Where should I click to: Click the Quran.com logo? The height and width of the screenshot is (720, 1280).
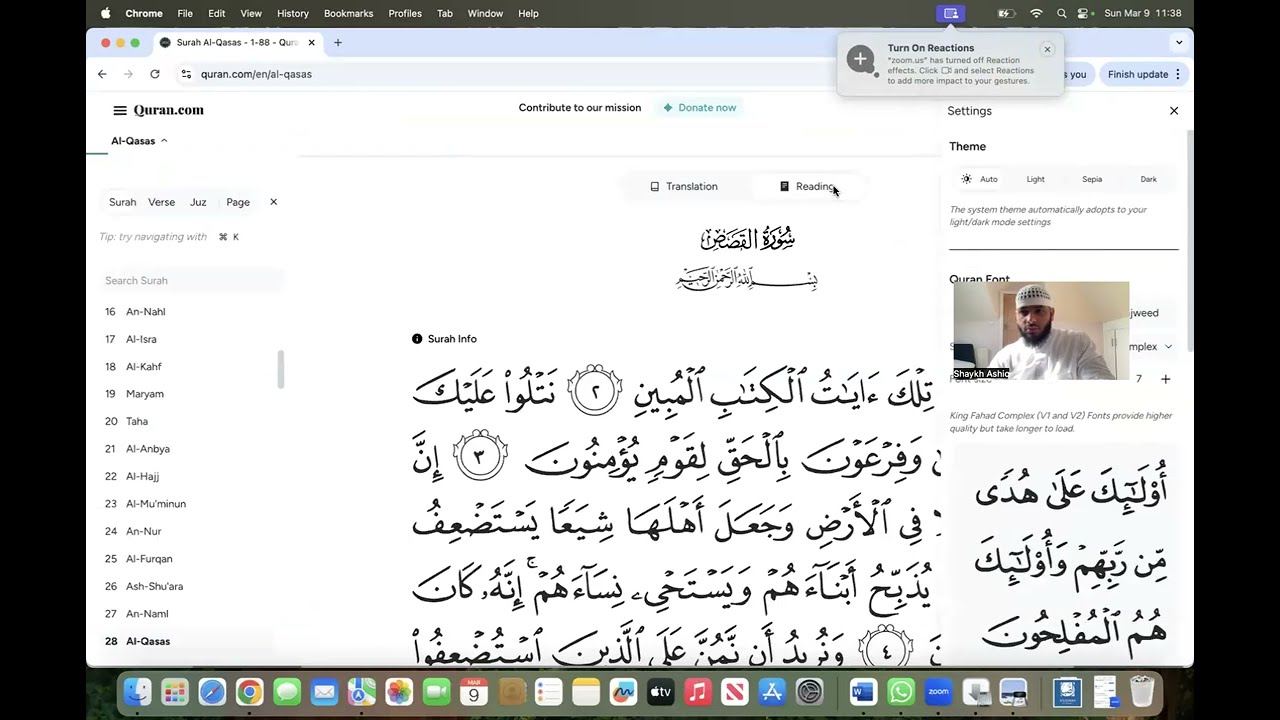pos(168,110)
